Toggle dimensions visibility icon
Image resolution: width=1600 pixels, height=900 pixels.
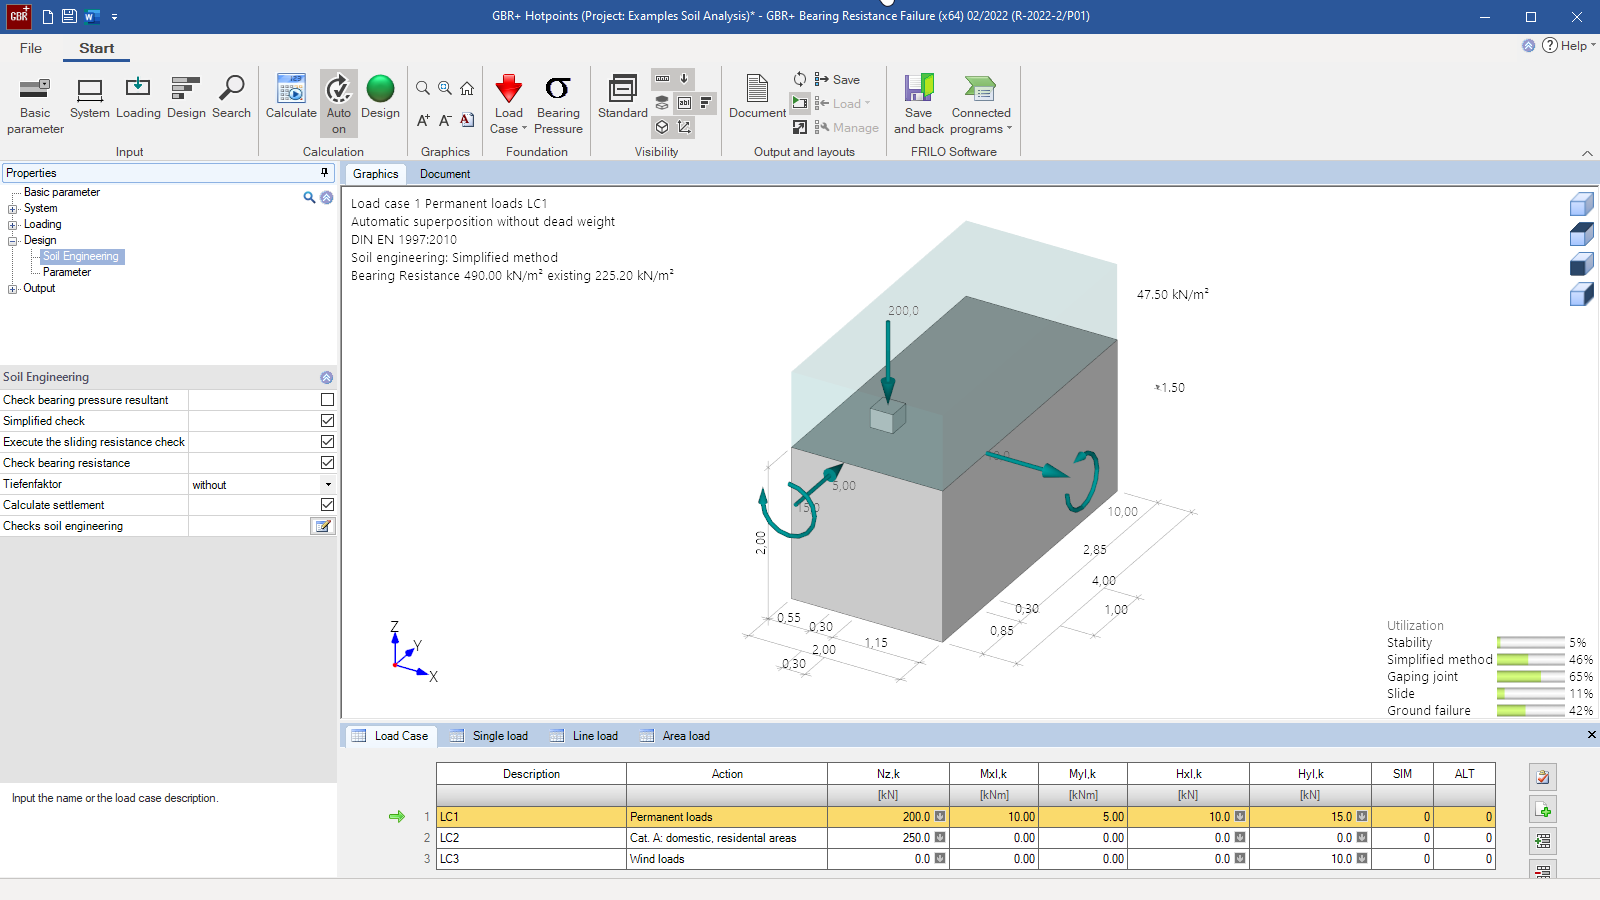662,78
